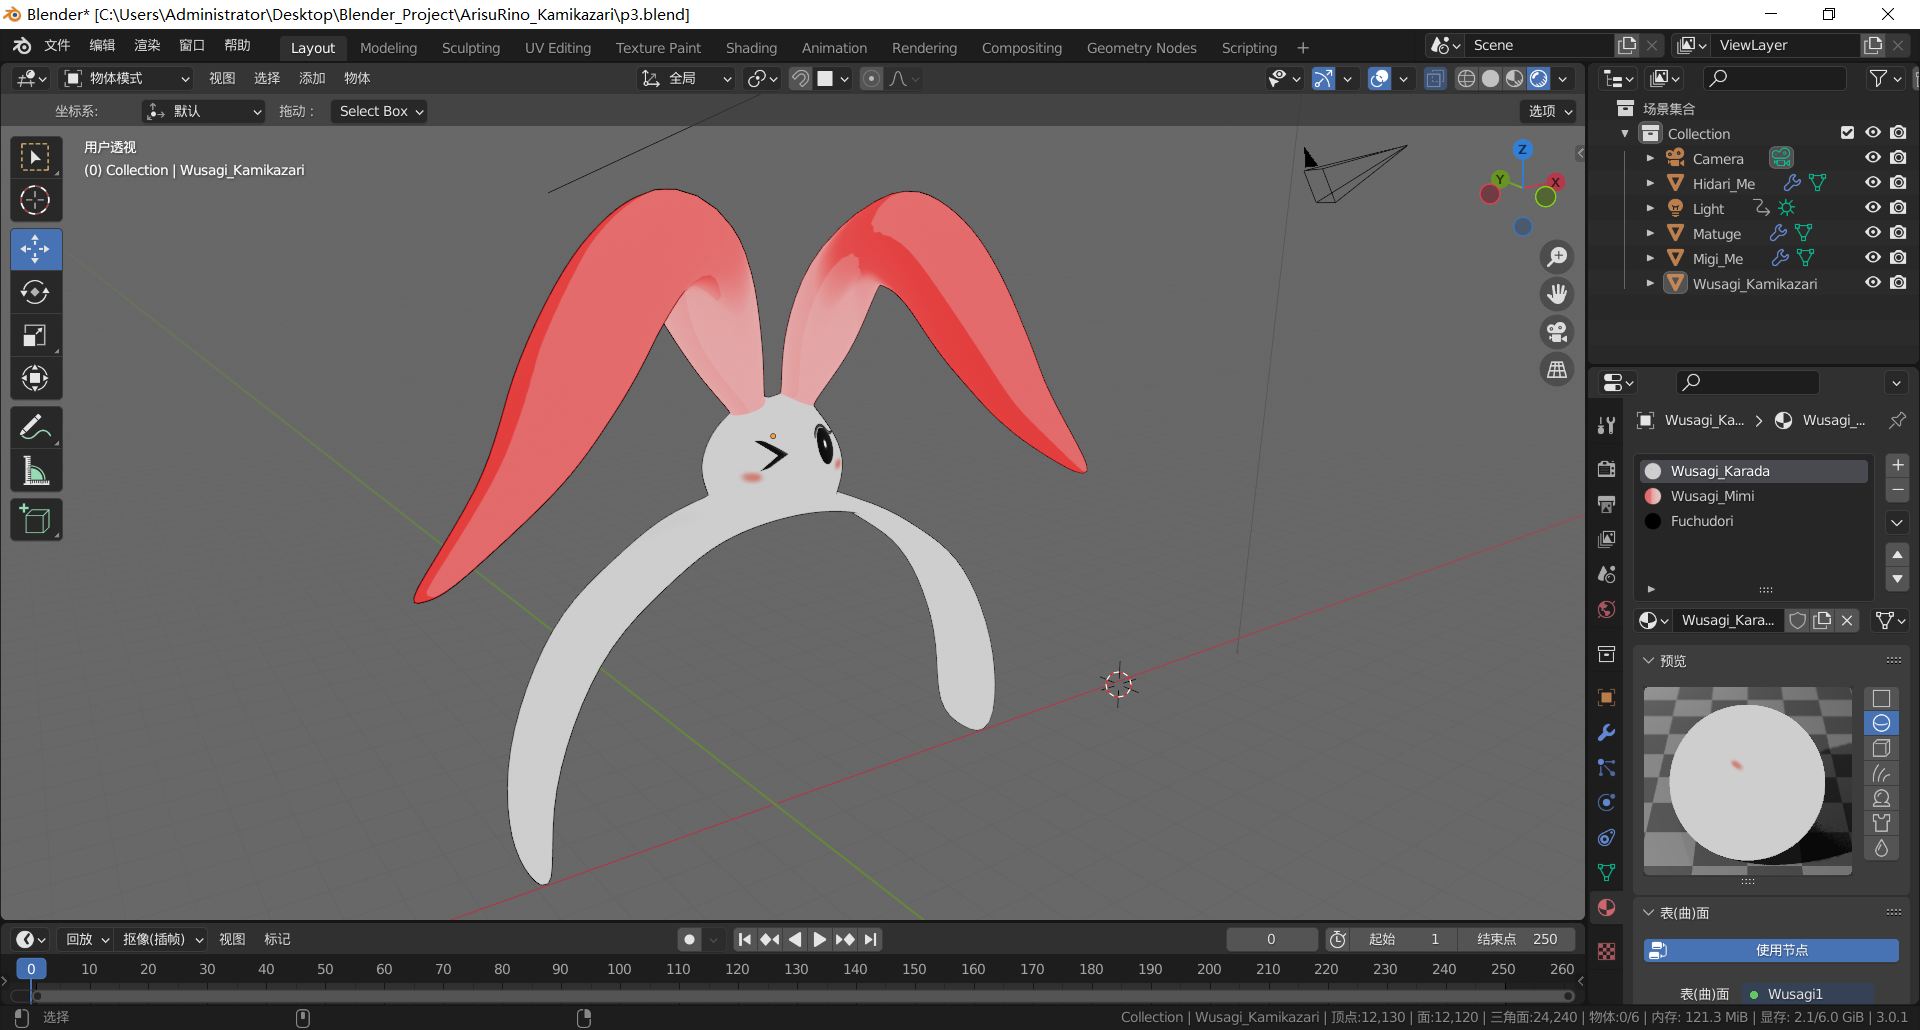The width and height of the screenshot is (1920, 1030).
Task: Click the 3D cursor tool
Action: pyautogui.click(x=35, y=201)
